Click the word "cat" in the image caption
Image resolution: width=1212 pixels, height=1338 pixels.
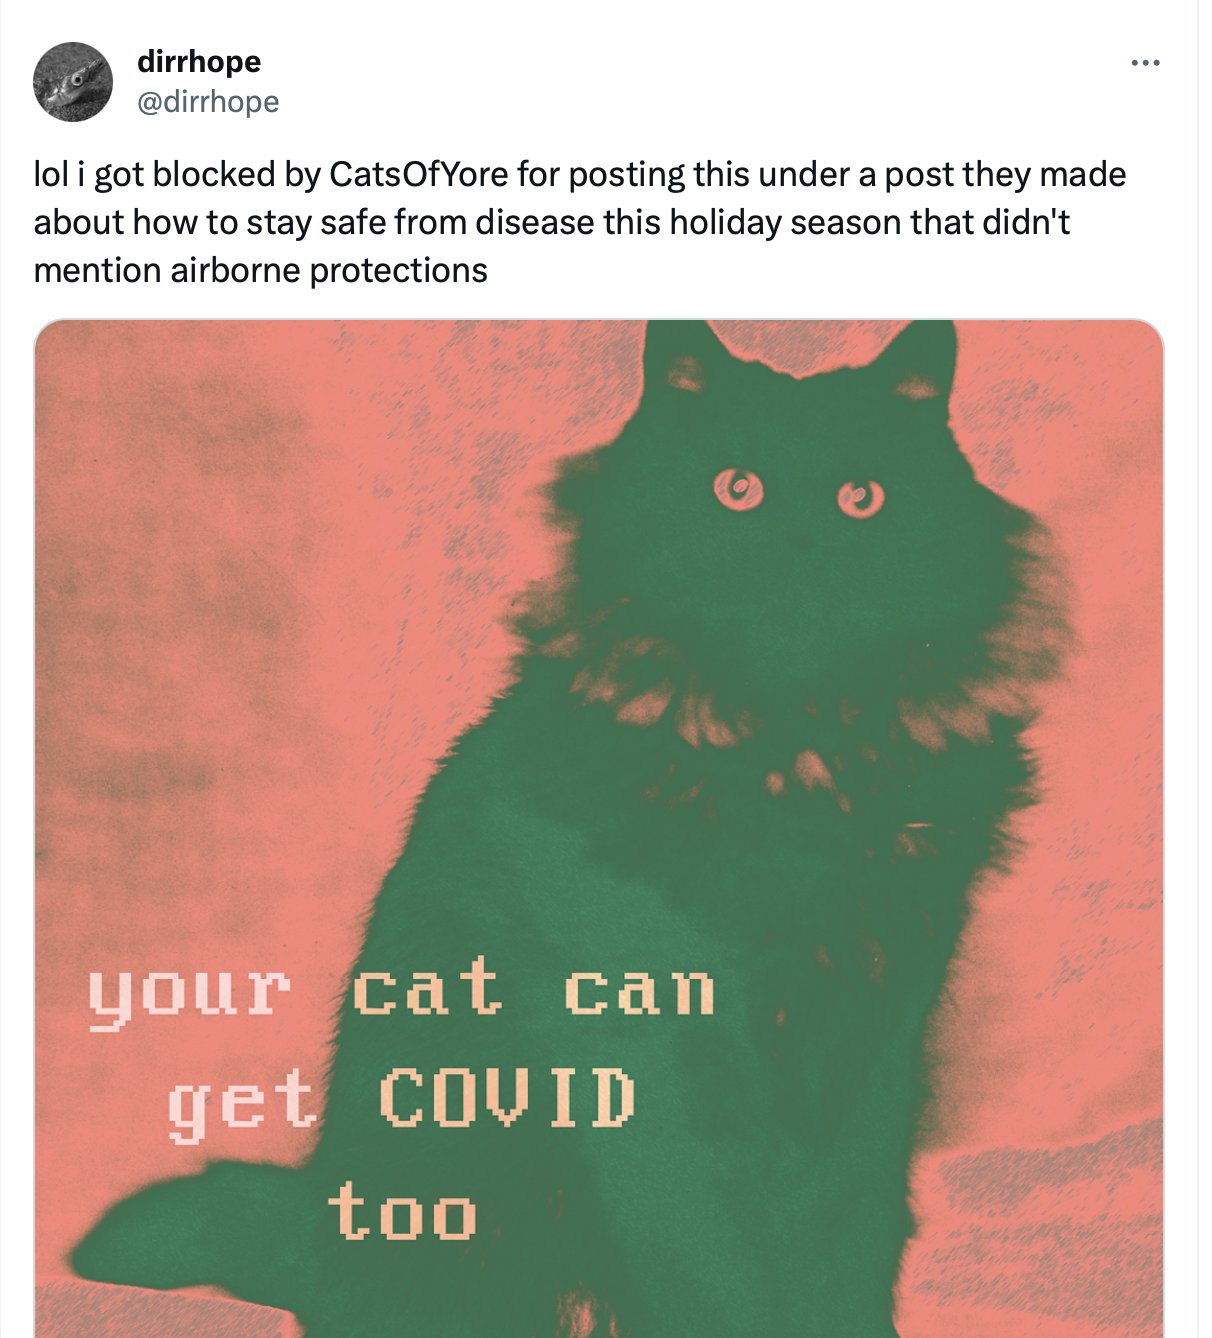427,988
